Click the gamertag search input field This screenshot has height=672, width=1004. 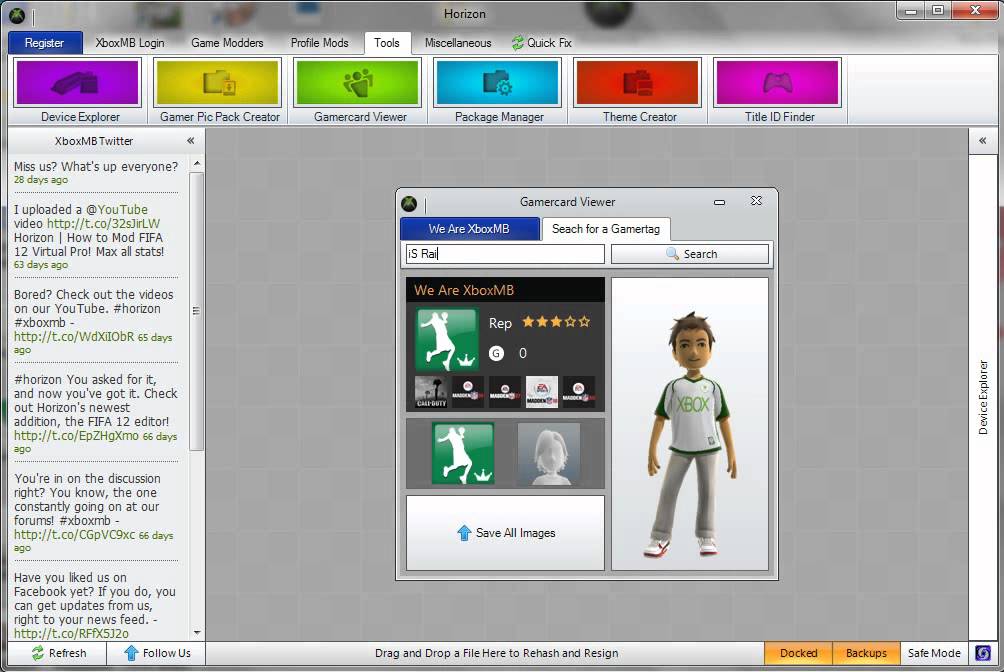[x=505, y=254]
